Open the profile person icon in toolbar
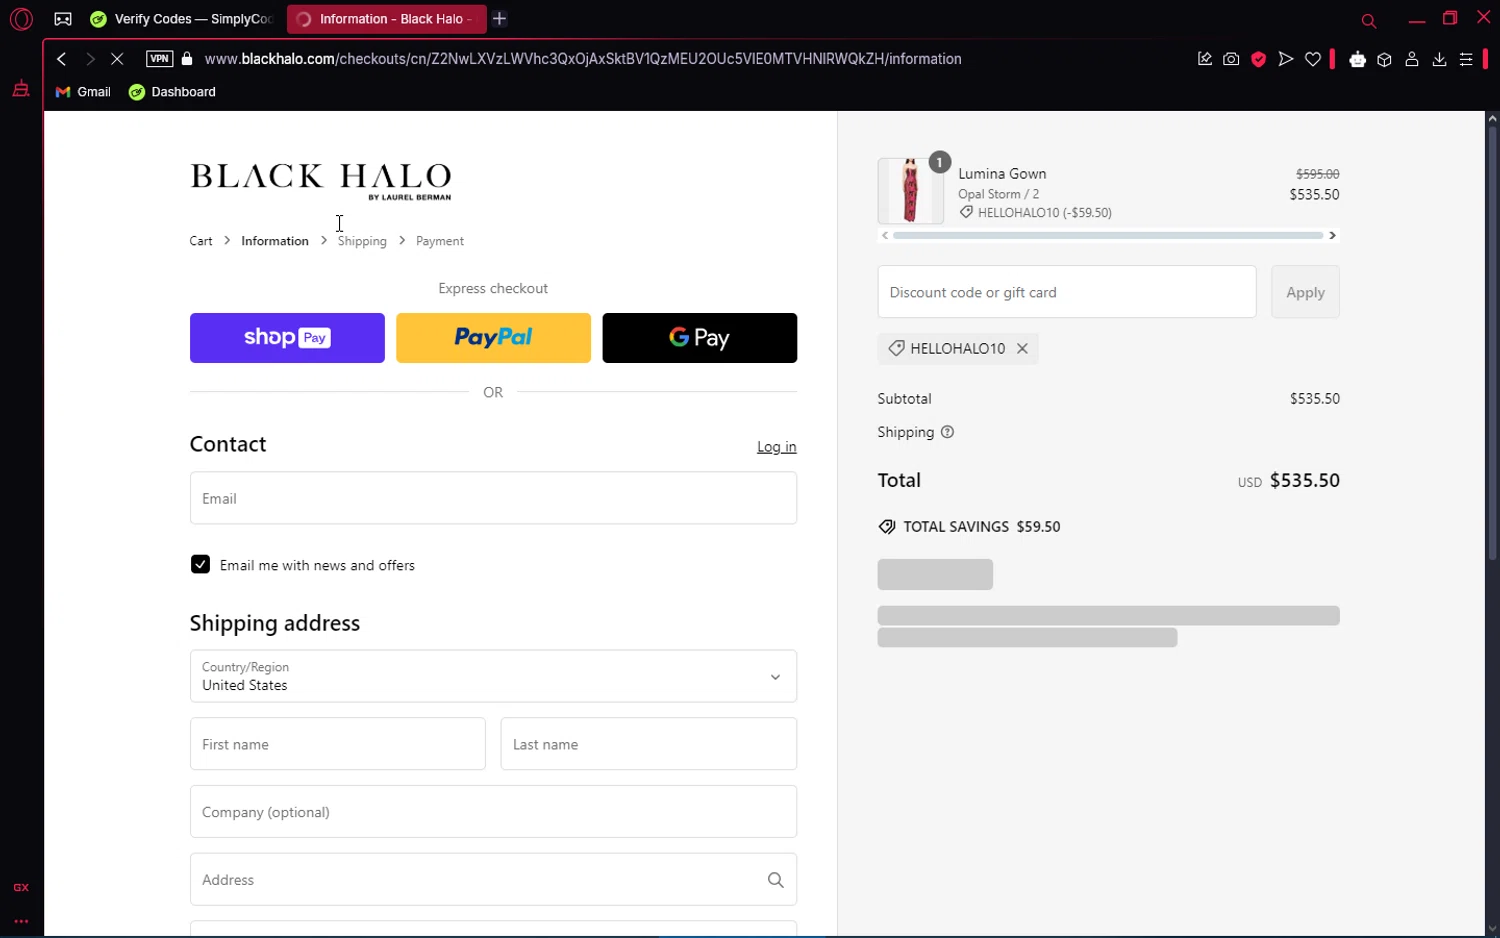 pos(1412,59)
